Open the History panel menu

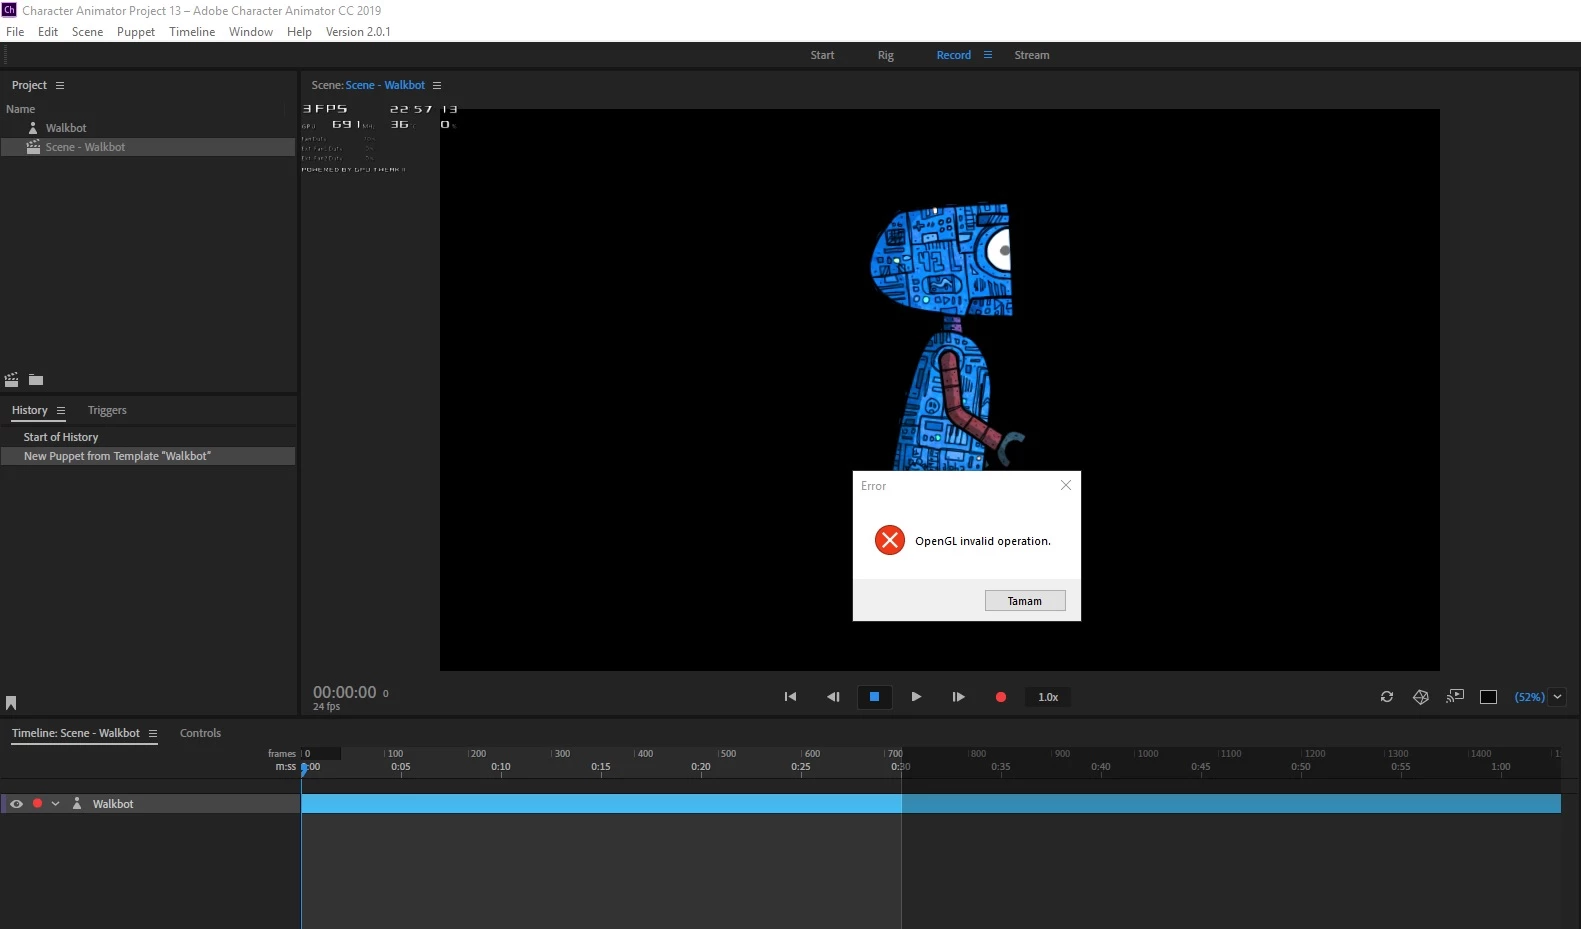pos(61,411)
